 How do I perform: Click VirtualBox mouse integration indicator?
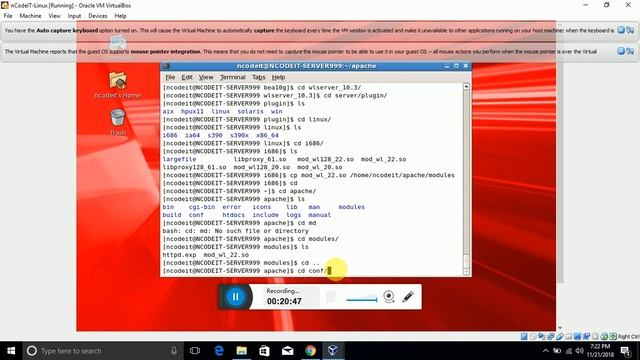pos(604,336)
